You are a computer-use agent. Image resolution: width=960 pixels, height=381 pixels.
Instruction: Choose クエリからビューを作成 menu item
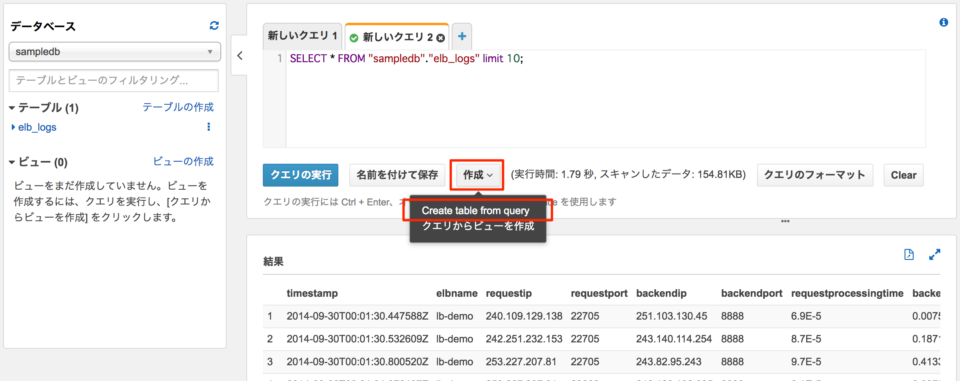tap(478, 226)
